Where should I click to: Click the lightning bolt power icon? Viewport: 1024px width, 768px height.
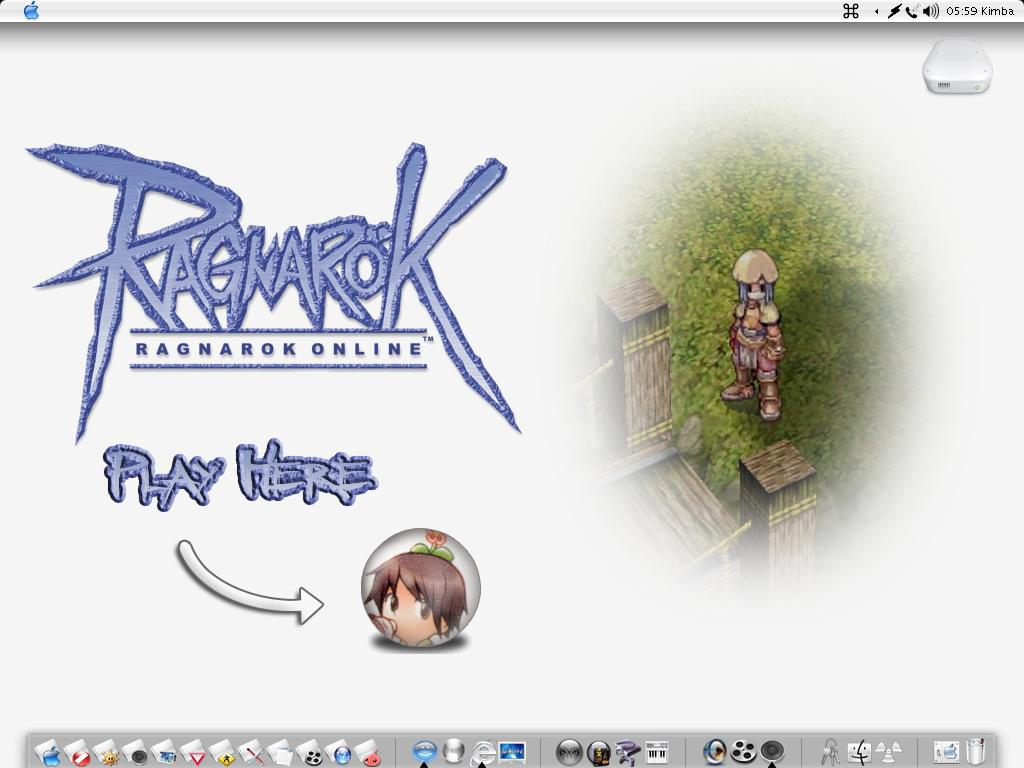pos(893,11)
